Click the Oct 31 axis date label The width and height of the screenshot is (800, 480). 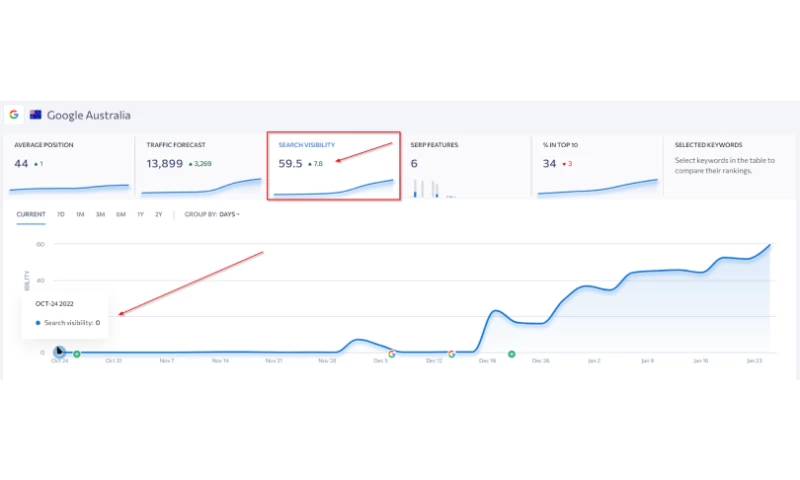click(114, 361)
